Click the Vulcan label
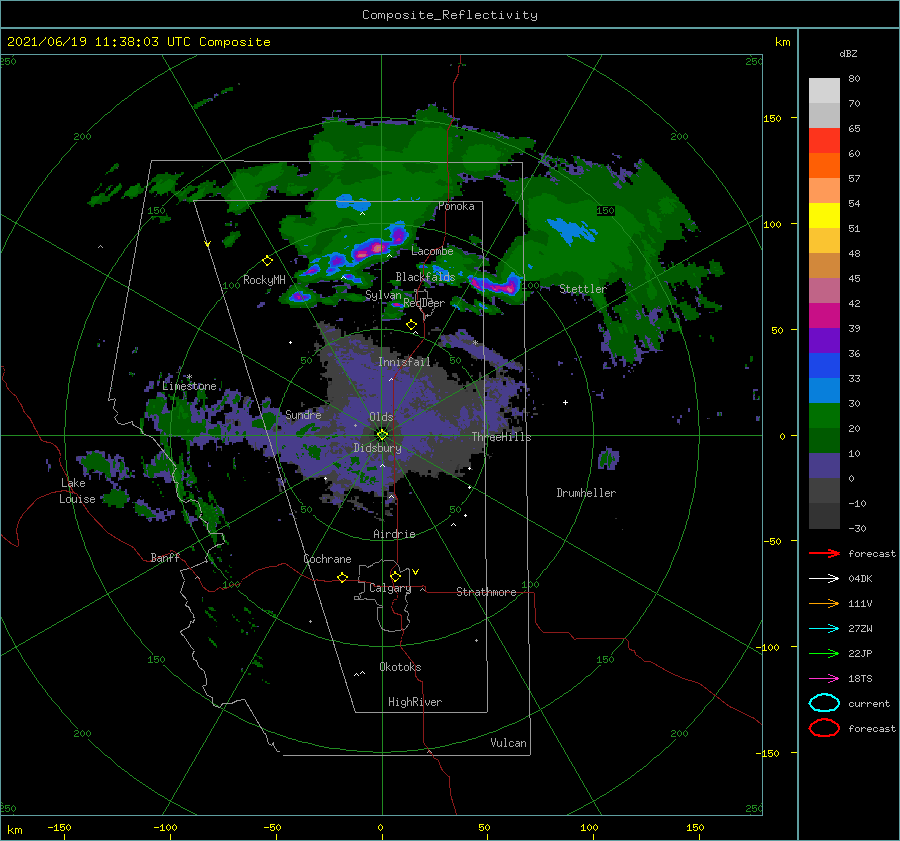The width and height of the screenshot is (900, 841). (508, 743)
